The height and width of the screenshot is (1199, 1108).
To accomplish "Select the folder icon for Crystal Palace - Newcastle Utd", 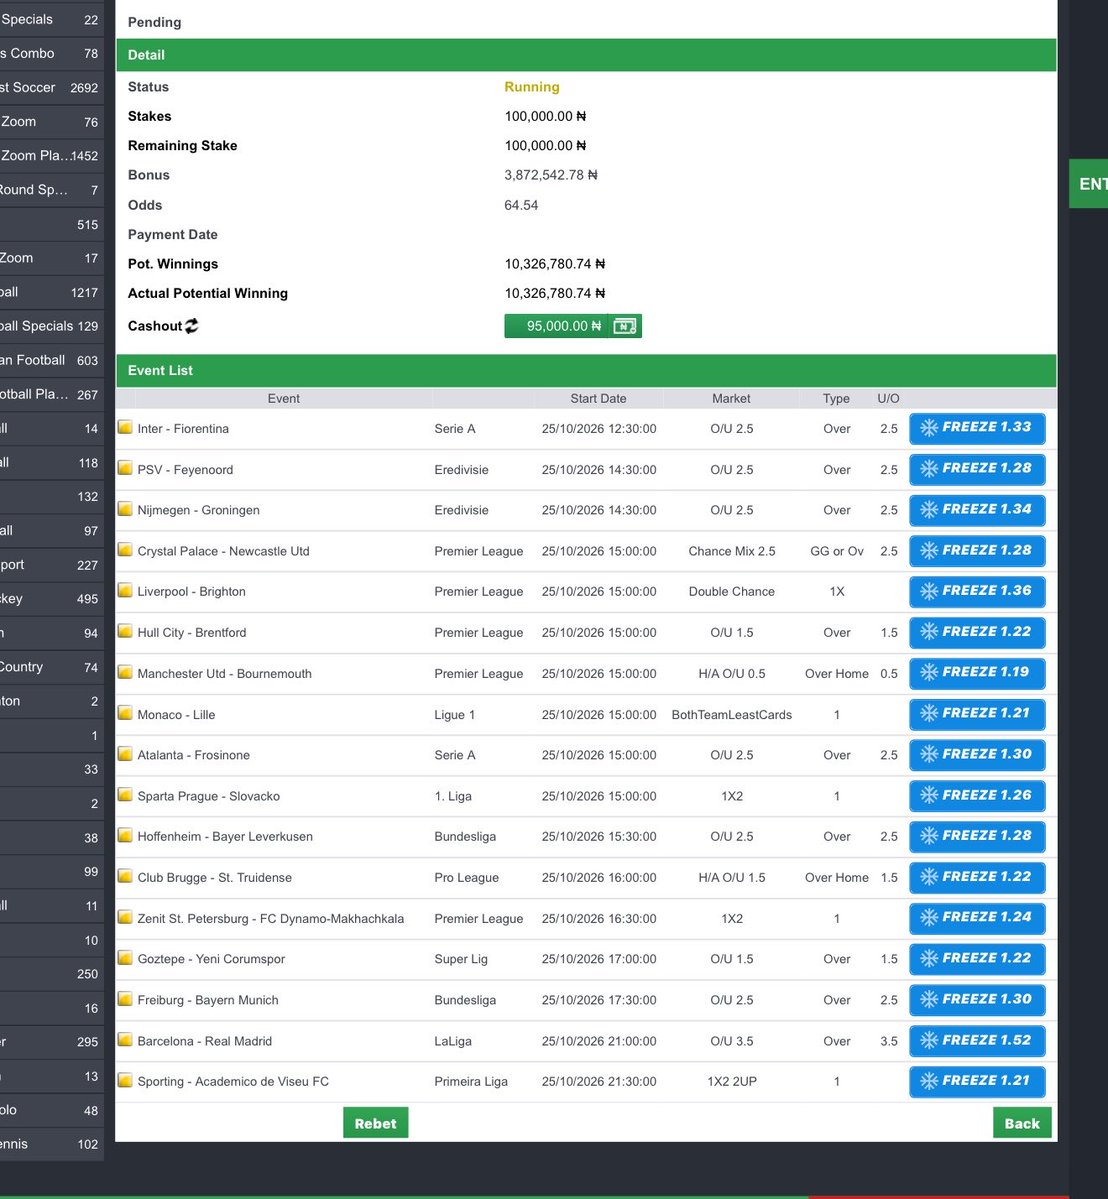I will click(x=125, y=550).
